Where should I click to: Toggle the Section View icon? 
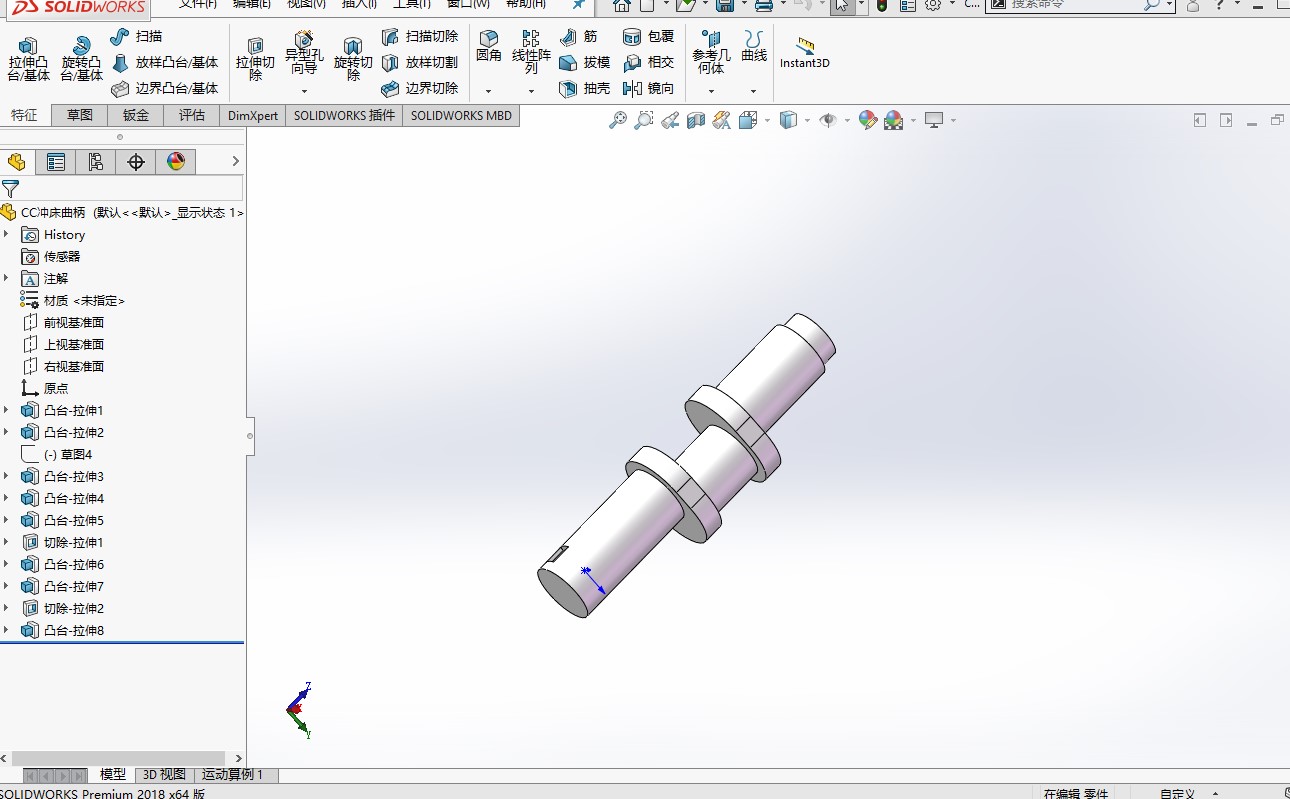point(696,121)
